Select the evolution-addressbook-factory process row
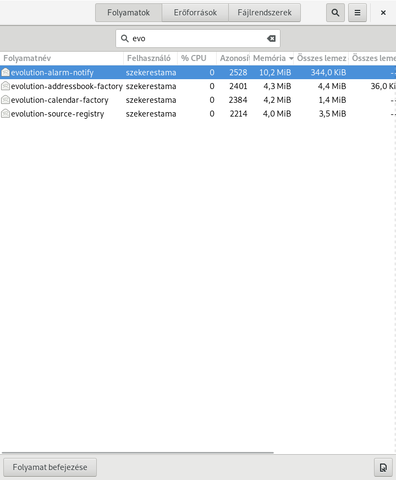The width and height of the screenshot is (396, 480). coord(198,86)
